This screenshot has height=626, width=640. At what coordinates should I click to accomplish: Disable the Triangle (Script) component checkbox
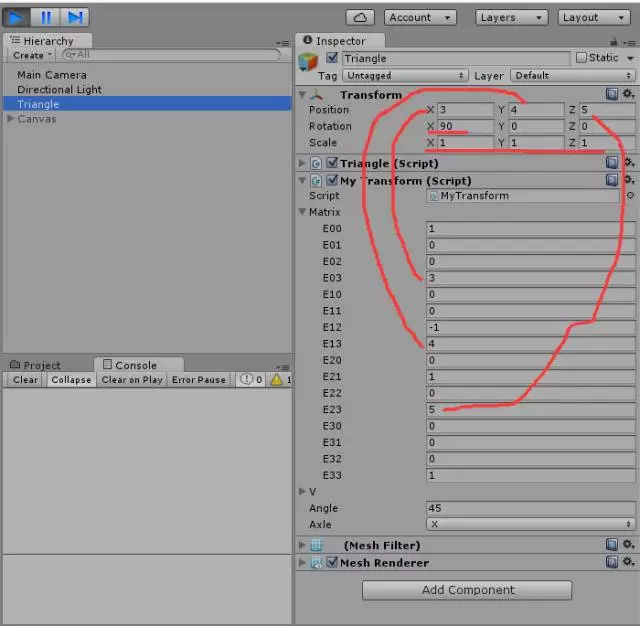[x=332, y=163]
